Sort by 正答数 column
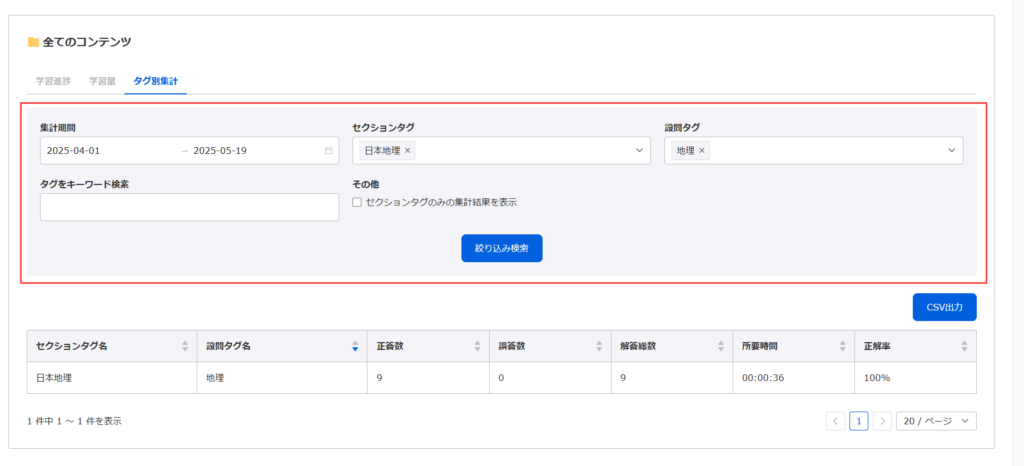Screen dimensions: 1024x466 [477, 346]
